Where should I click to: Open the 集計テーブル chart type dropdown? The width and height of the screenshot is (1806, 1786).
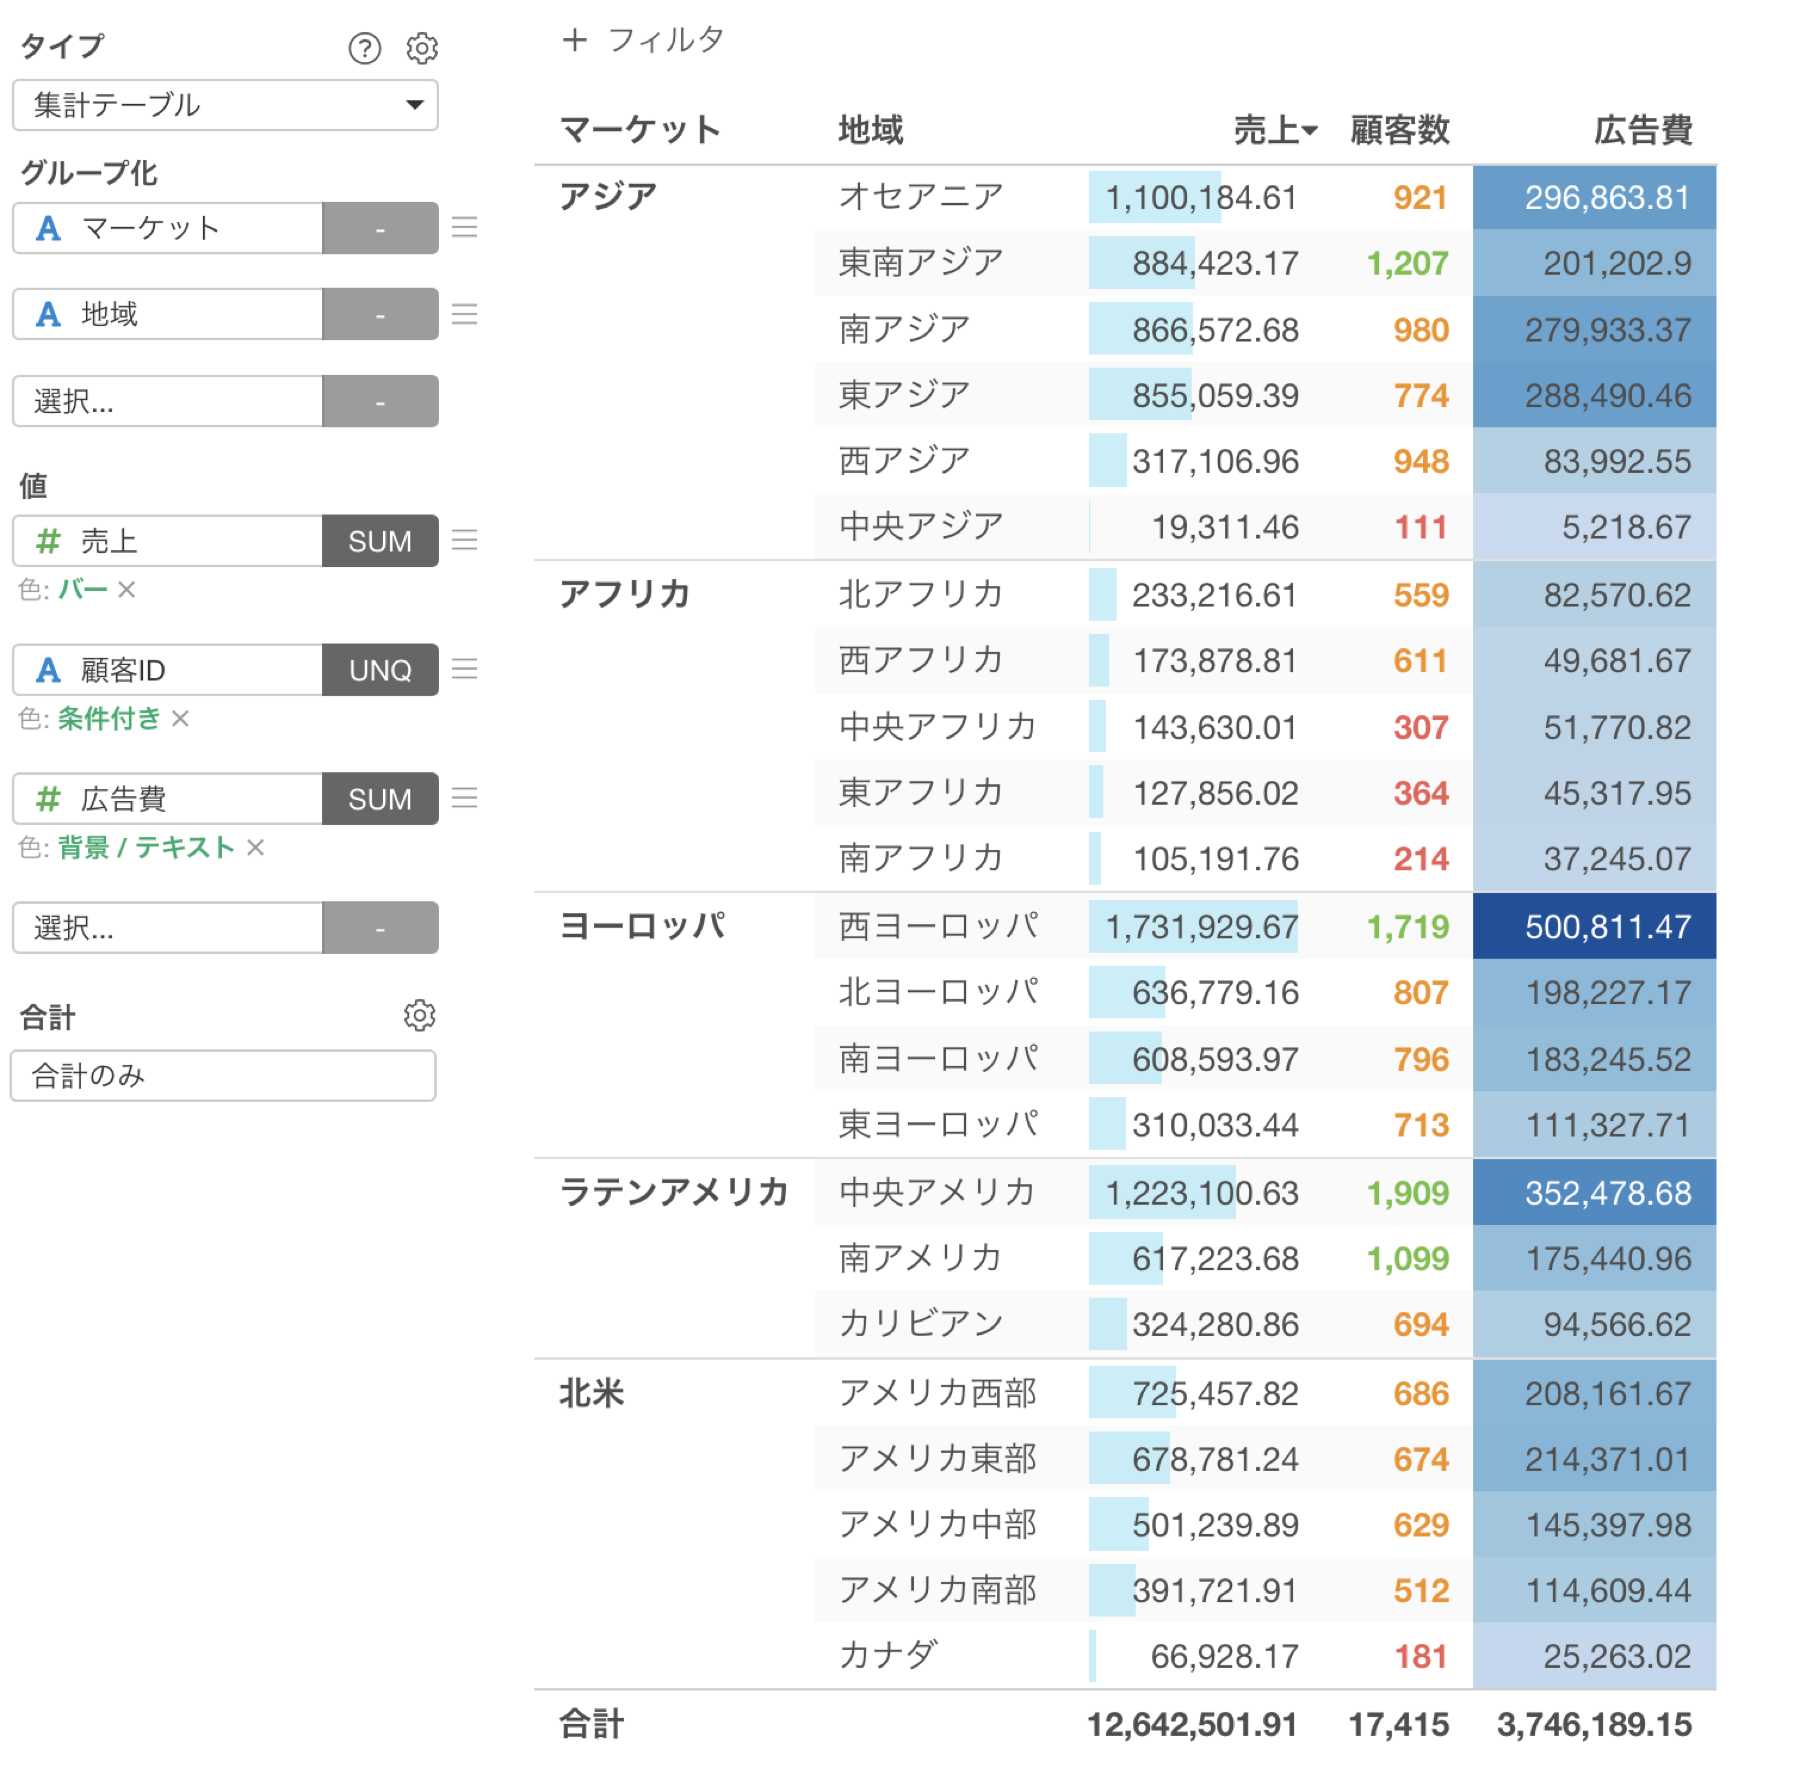tap(225, 105)
